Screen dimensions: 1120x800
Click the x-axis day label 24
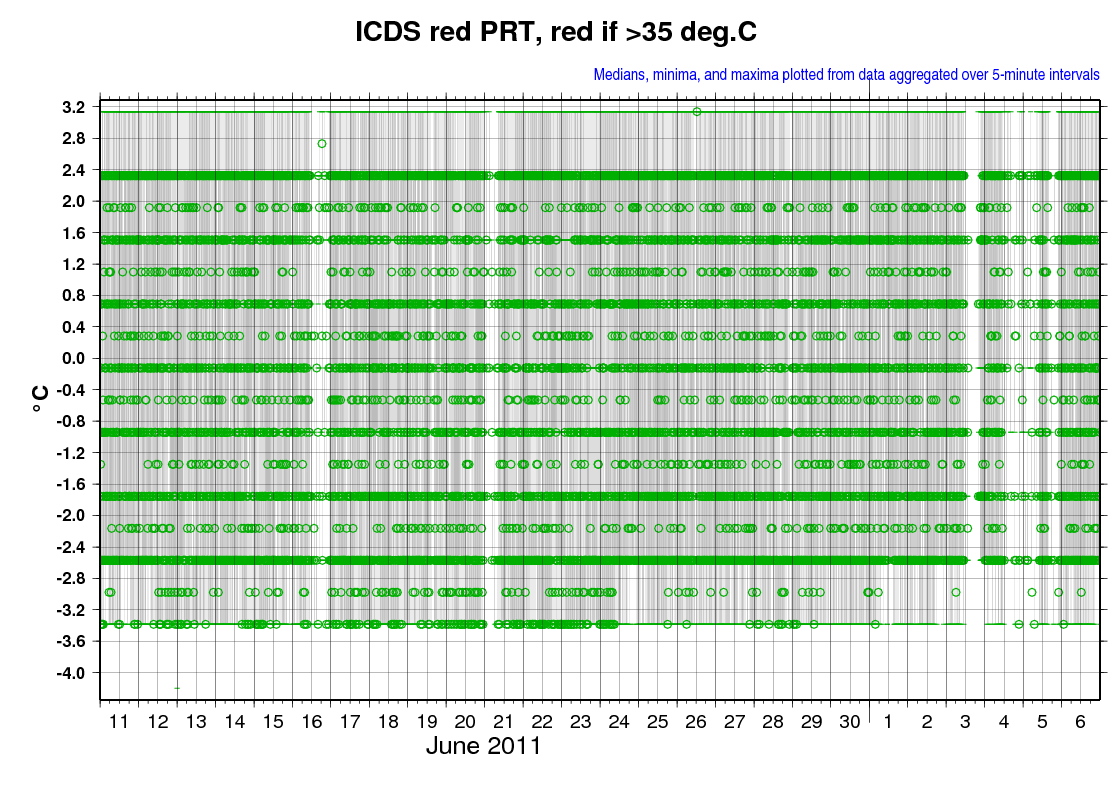619,722
